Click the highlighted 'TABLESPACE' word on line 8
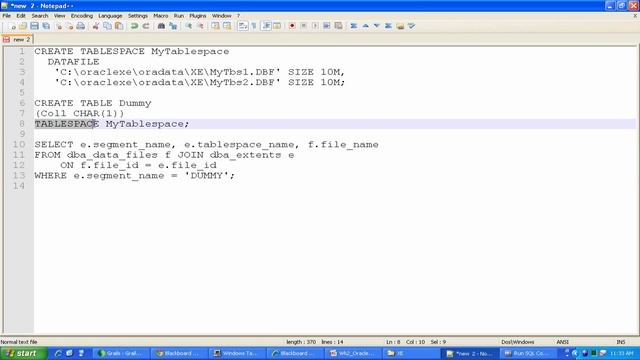640x360 pixels. tap(67, 124)
